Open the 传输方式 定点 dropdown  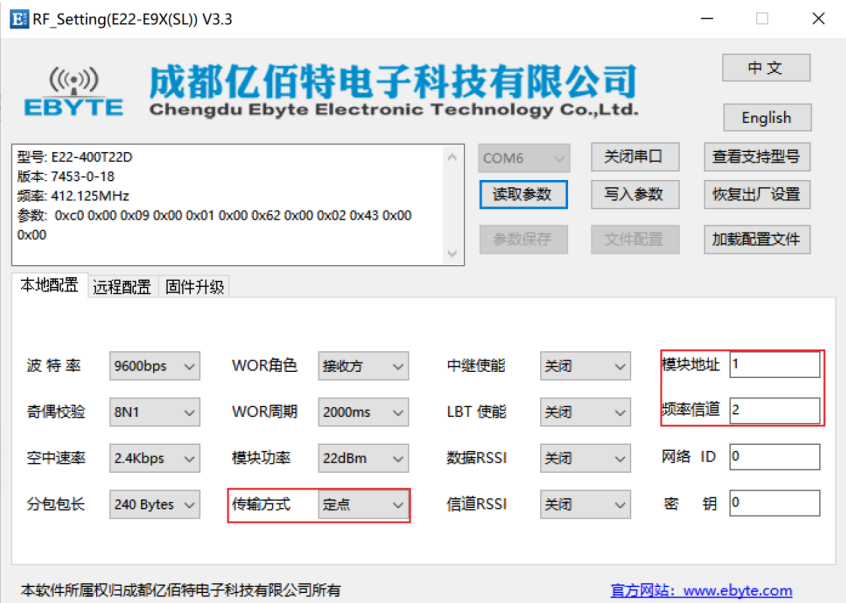(x=363, y=504)
